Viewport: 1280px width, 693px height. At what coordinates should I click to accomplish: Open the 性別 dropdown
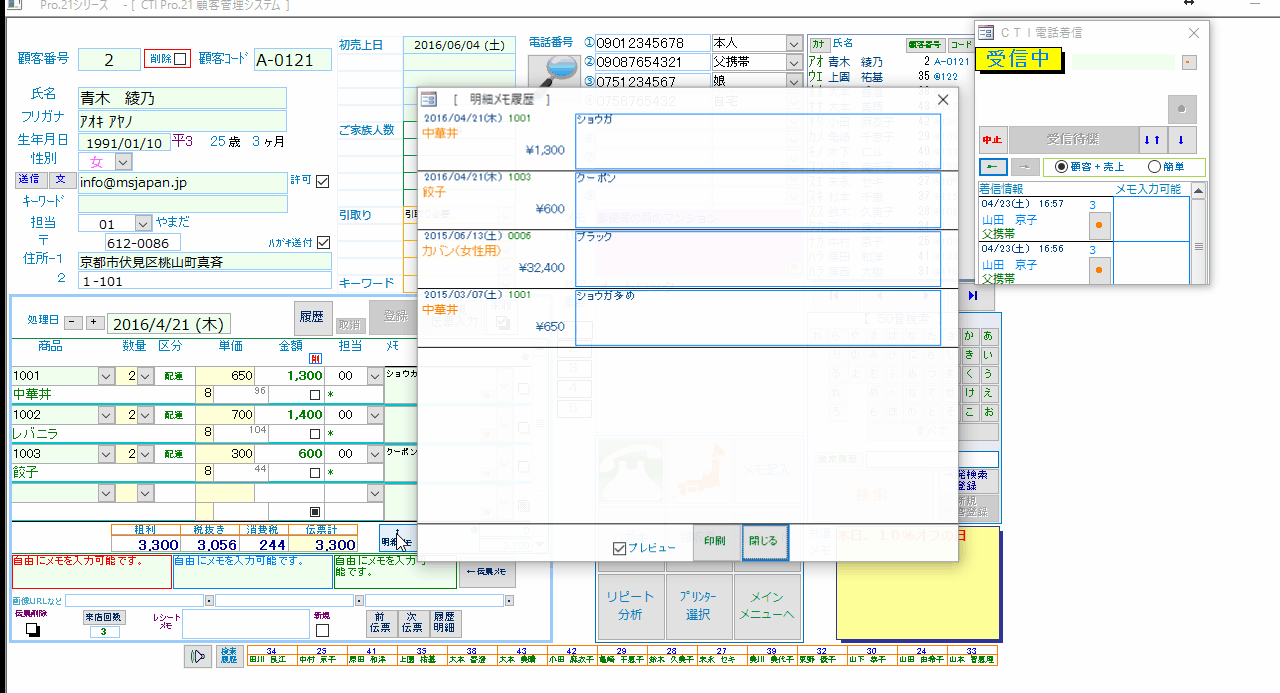(123, 161)
